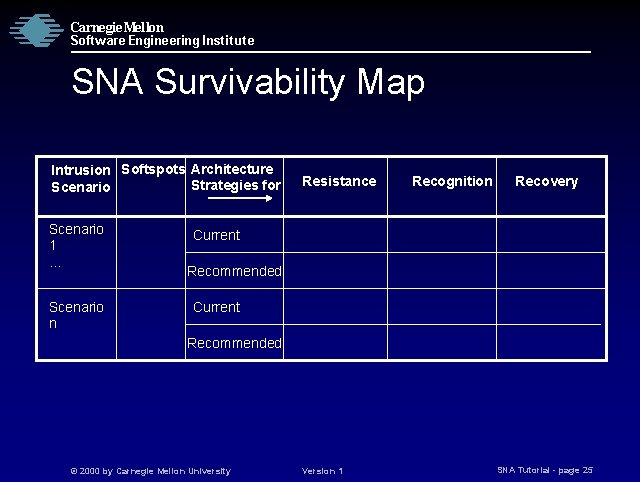Click the arrow under 'Strategies for'
The image size is (640, 482).
click(240, 198)
